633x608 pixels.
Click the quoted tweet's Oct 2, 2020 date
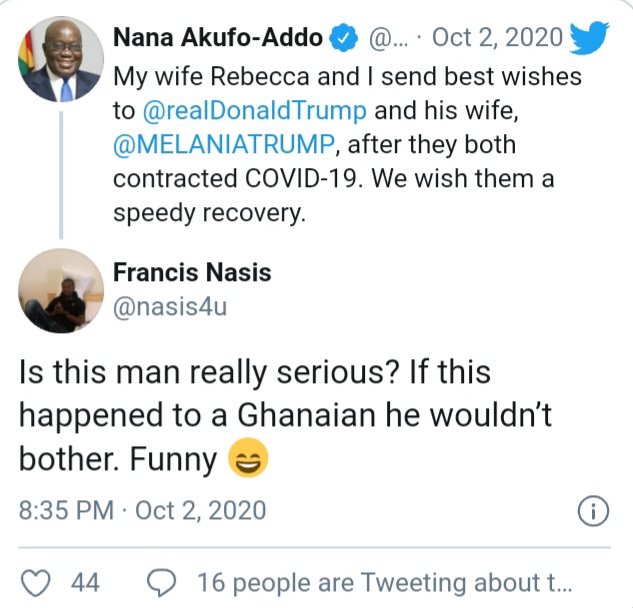click(495, 40)
